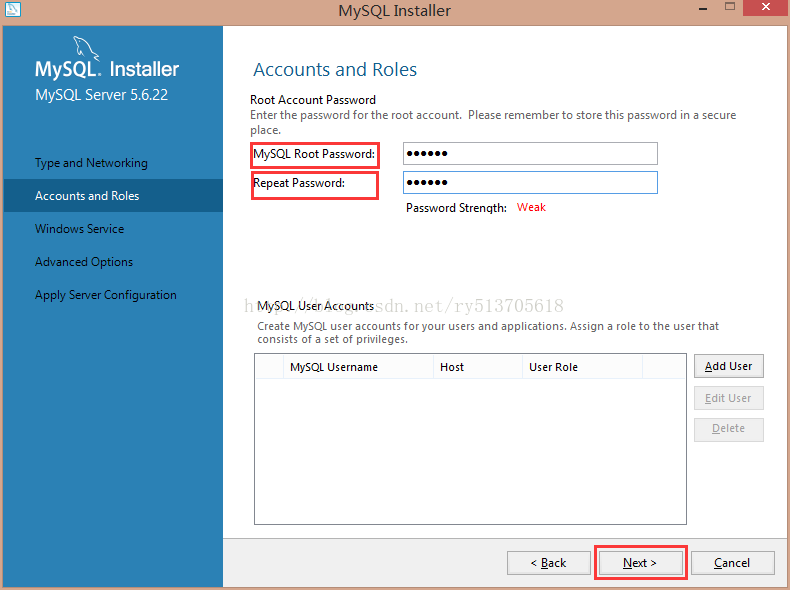Focus the MySQL Root Password field
The height and width of the screenshot is (590, 790).
(x=530, y=153)
